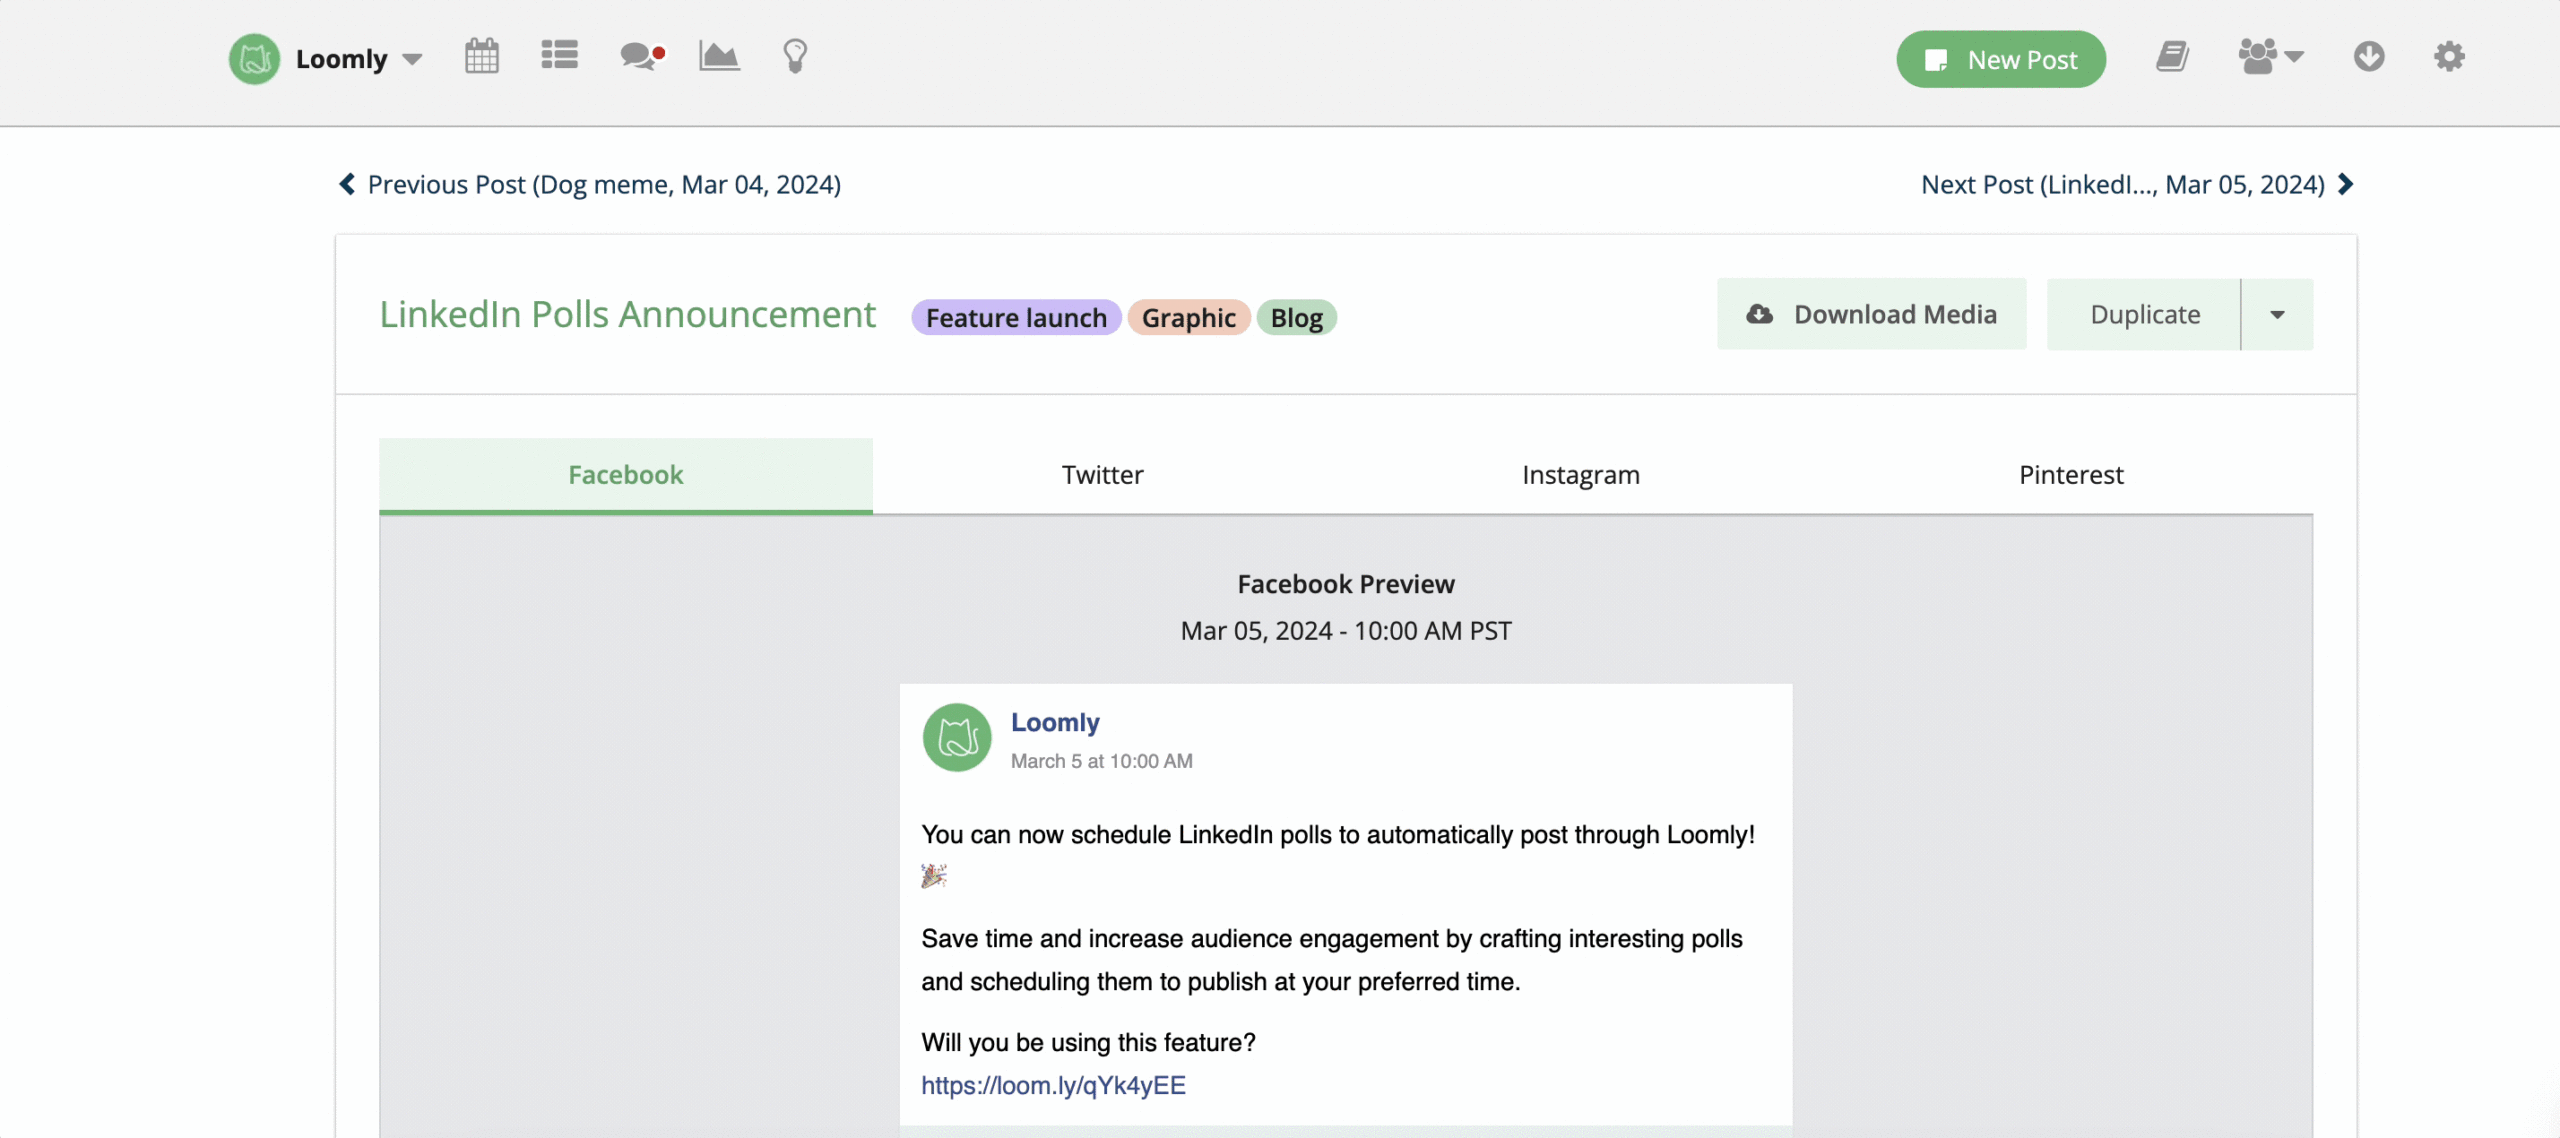Open the calendar view icon
Viewport: 2560px width, 1138px height.
481,57
